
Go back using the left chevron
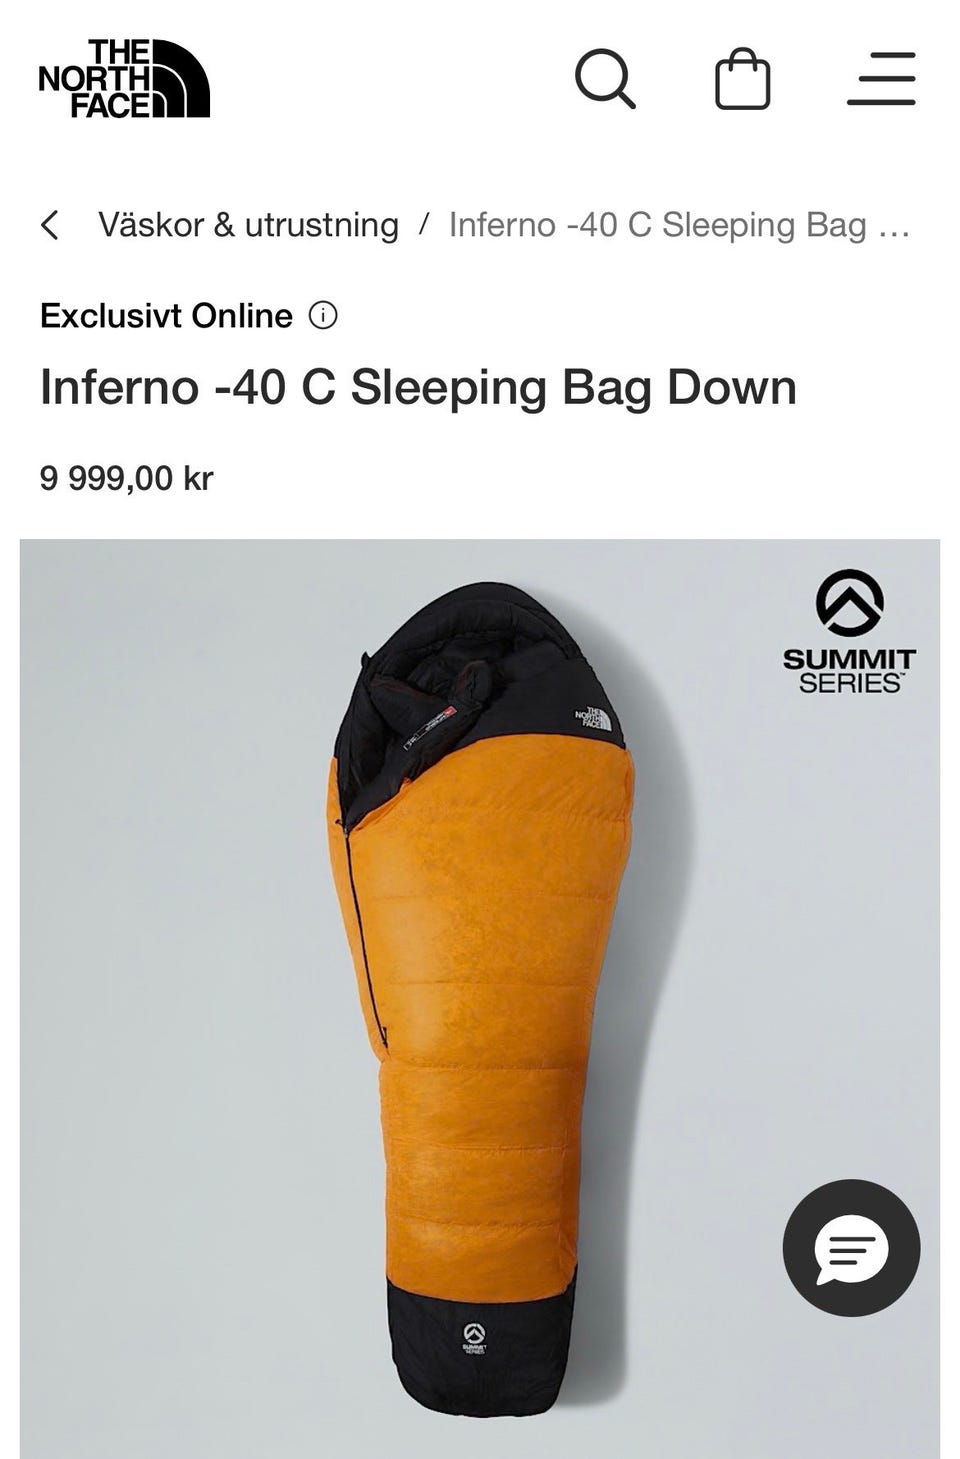coord(50,225)
